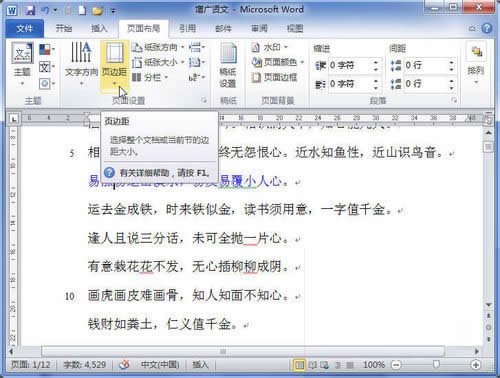Viewport: 500px width, 378px height.
Task: Click the page count 页面: 1/12 status
Action: 31,365
